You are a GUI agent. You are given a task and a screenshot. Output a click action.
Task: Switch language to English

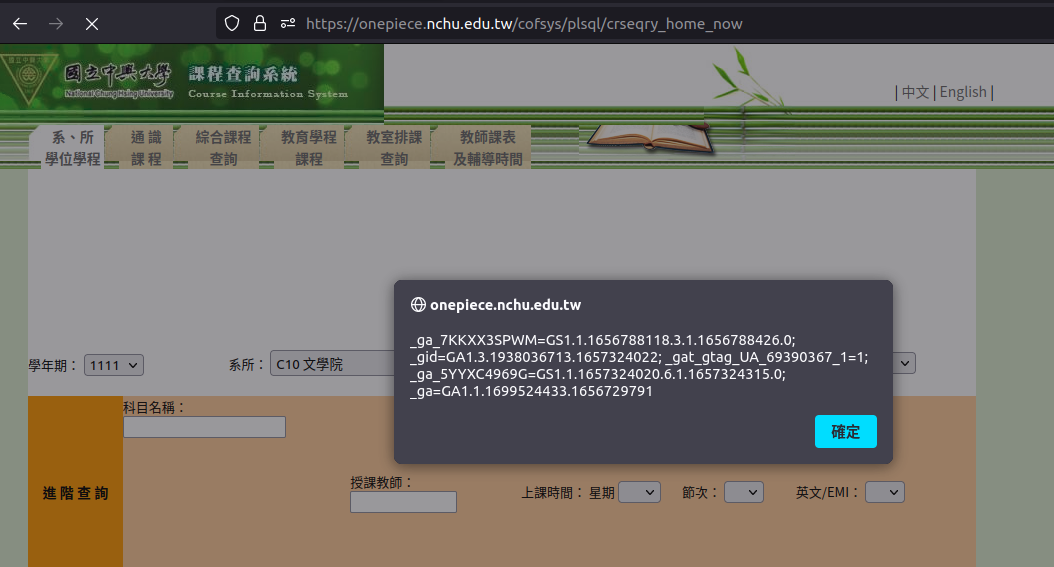(x=963, y=92)
